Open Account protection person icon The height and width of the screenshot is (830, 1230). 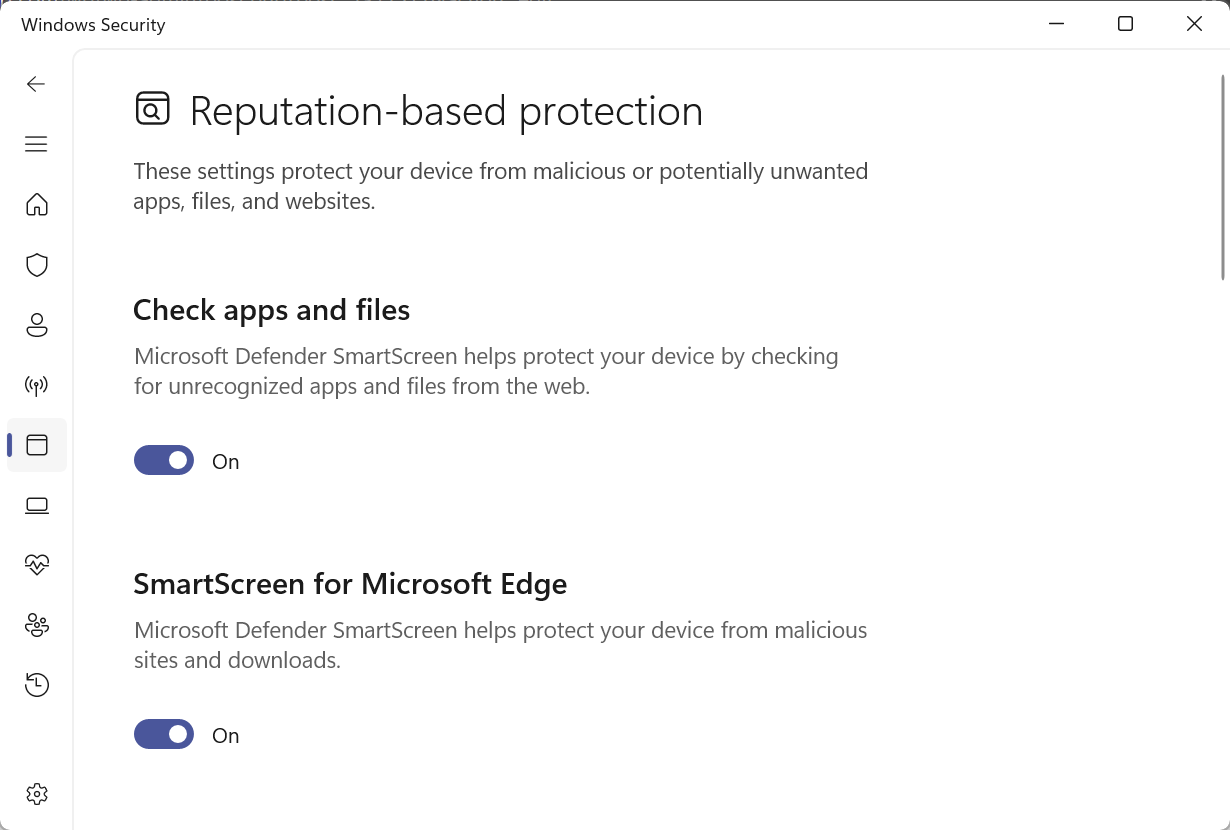(37, 325)
